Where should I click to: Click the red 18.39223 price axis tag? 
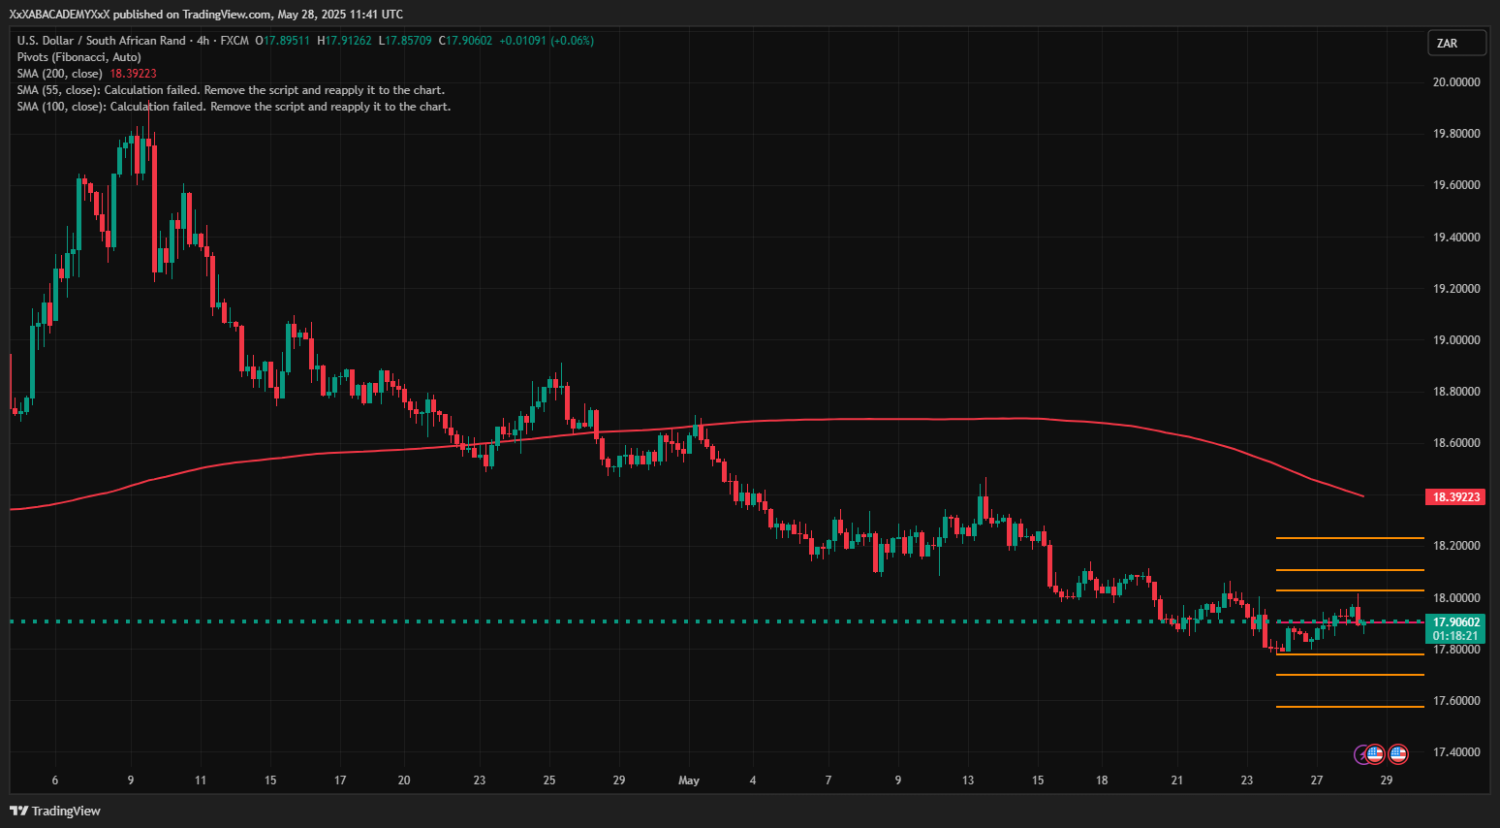click(x=1456, y=497)
